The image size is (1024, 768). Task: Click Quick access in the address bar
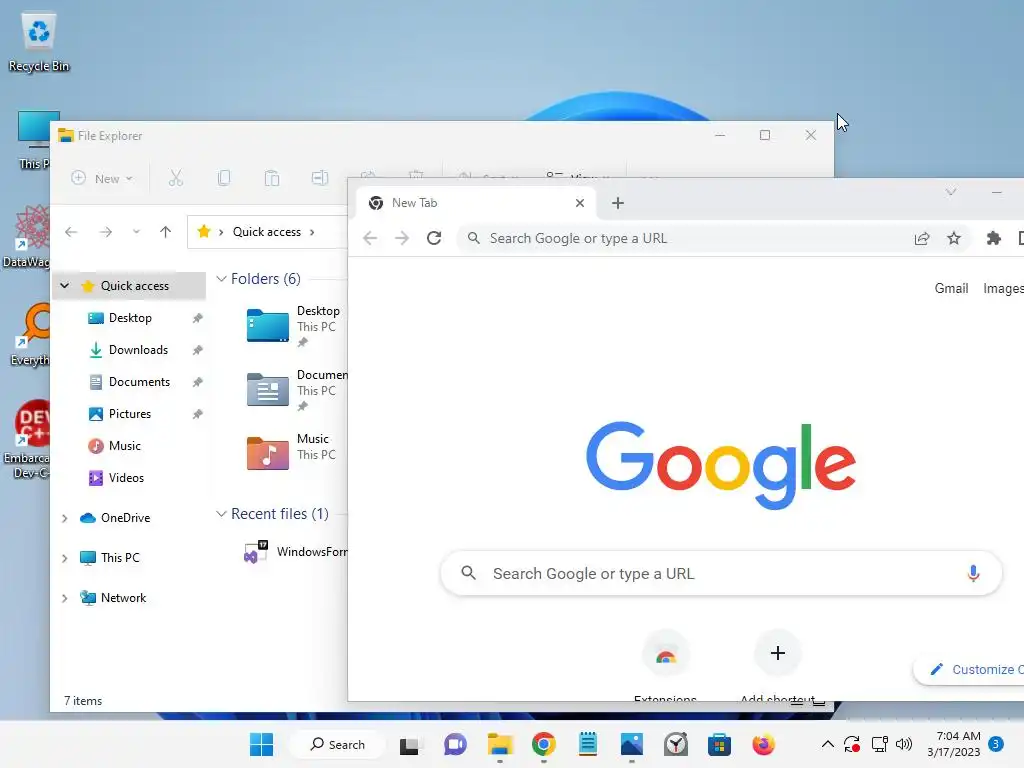[x=266, y=232]
